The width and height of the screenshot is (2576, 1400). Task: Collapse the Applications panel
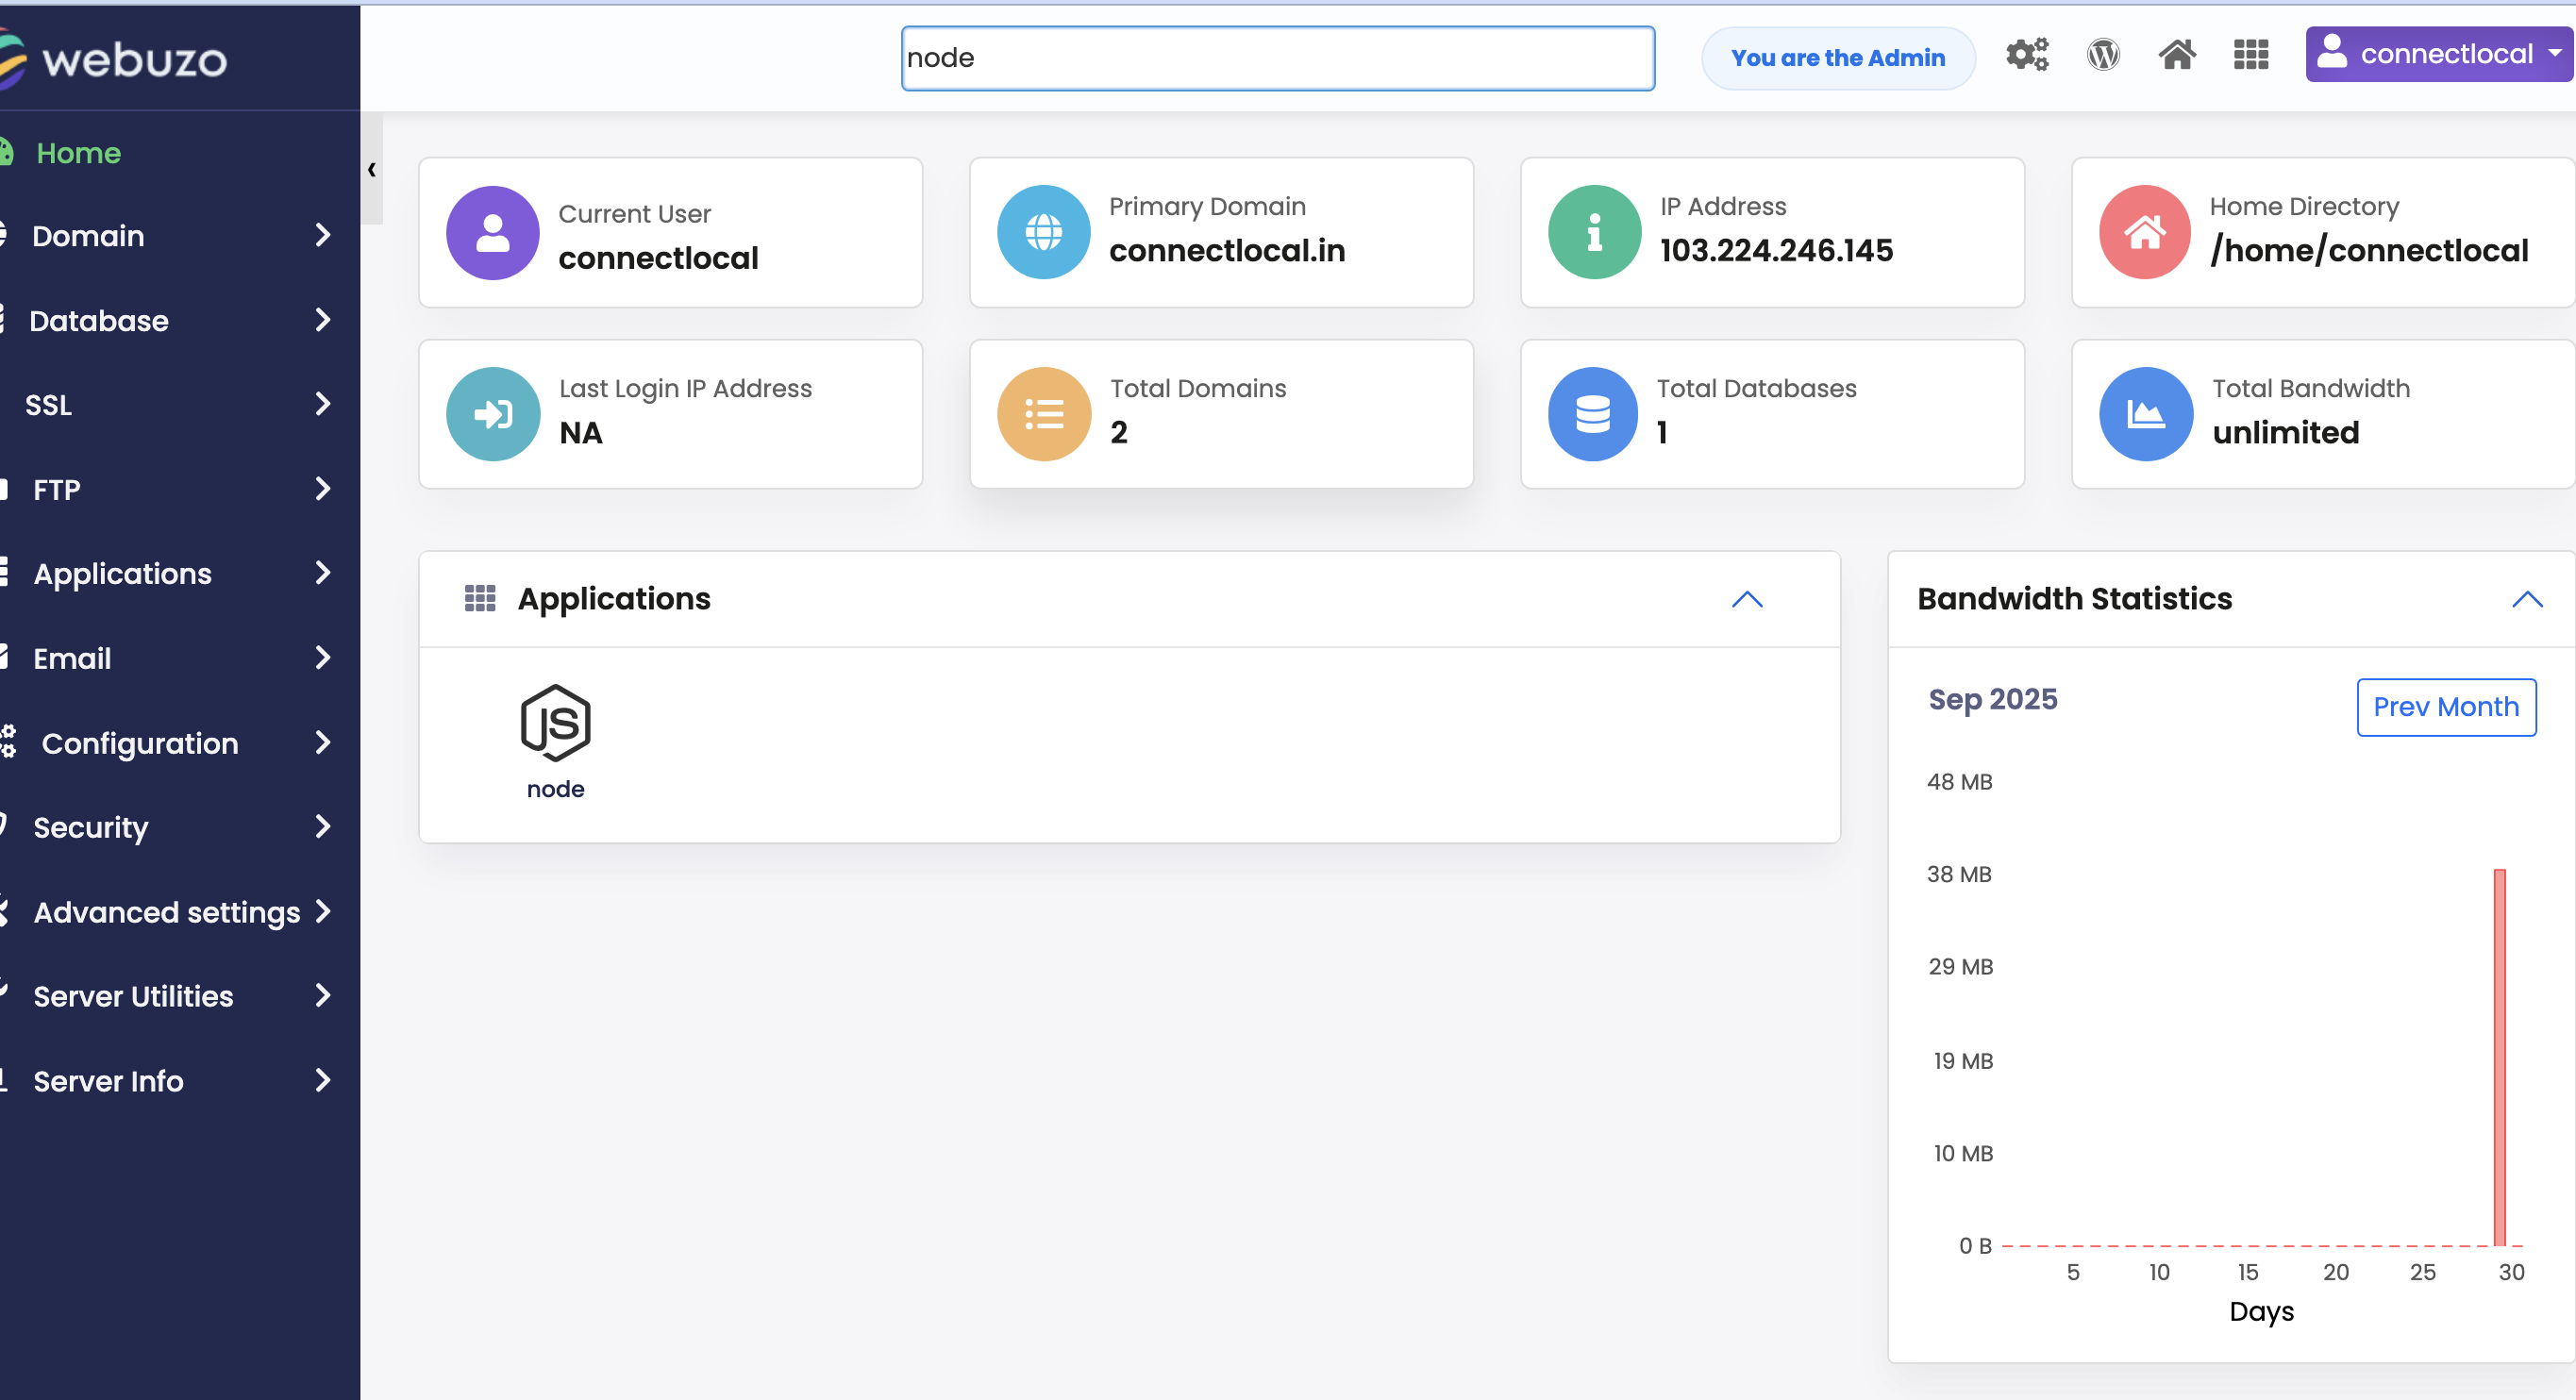[x=1746, y=599]
